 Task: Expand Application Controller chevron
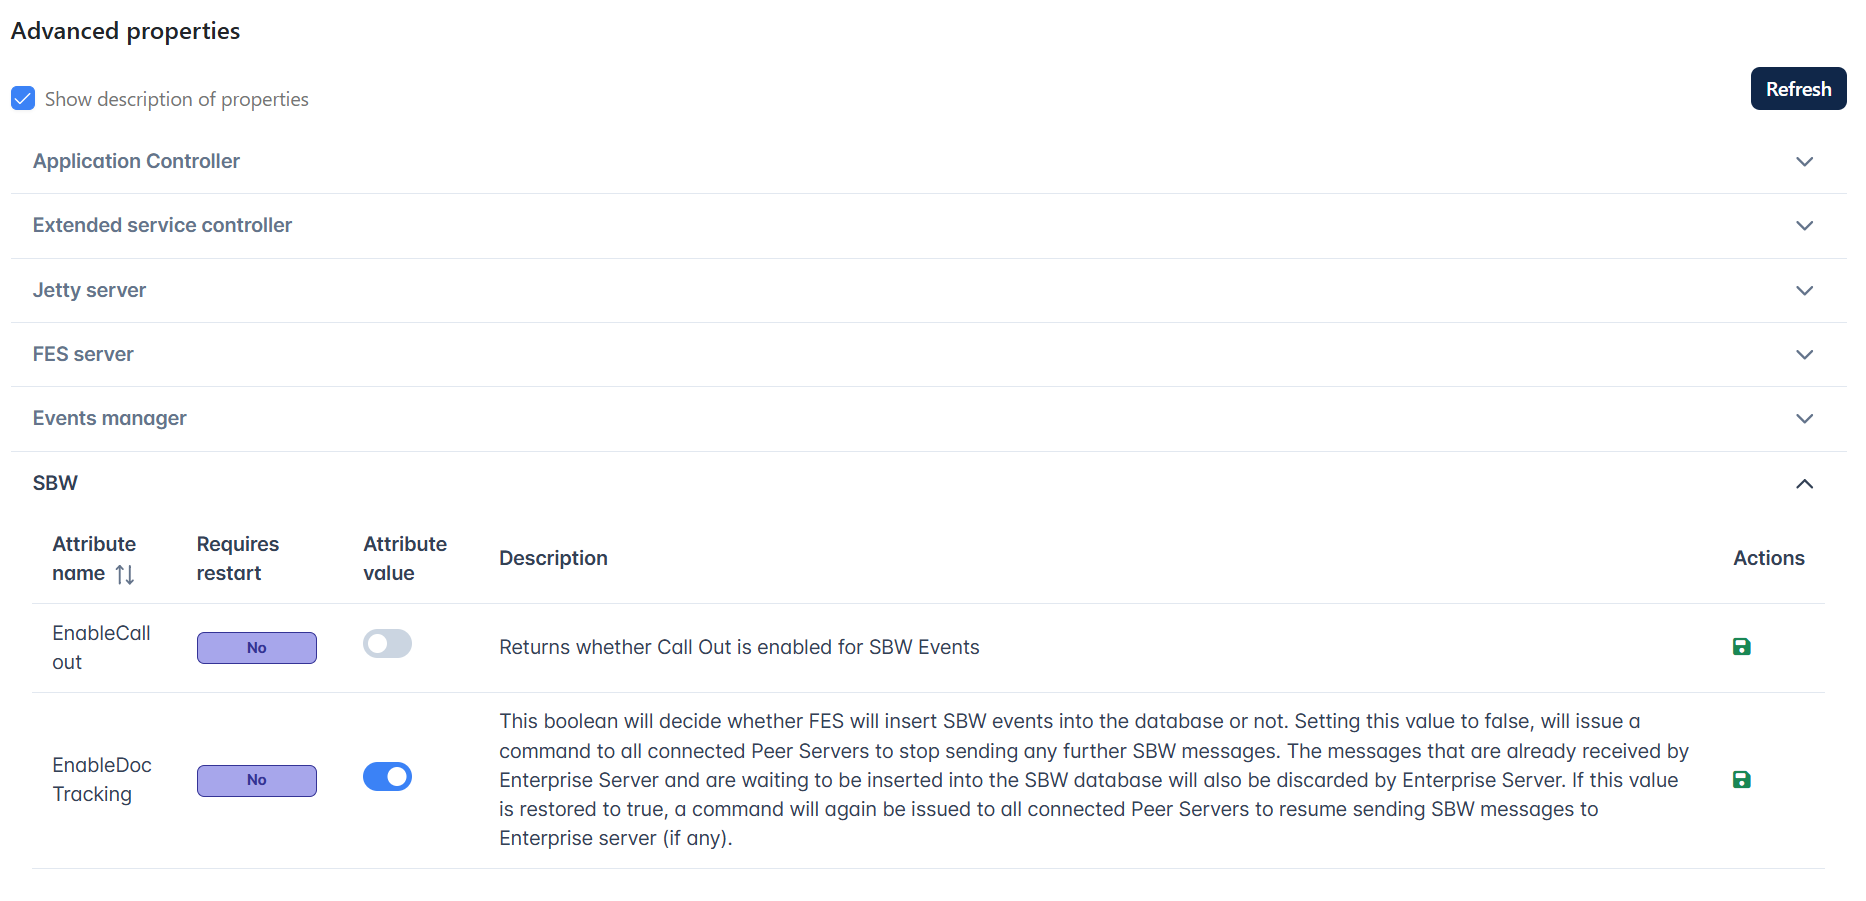(x=1804, y=162)
